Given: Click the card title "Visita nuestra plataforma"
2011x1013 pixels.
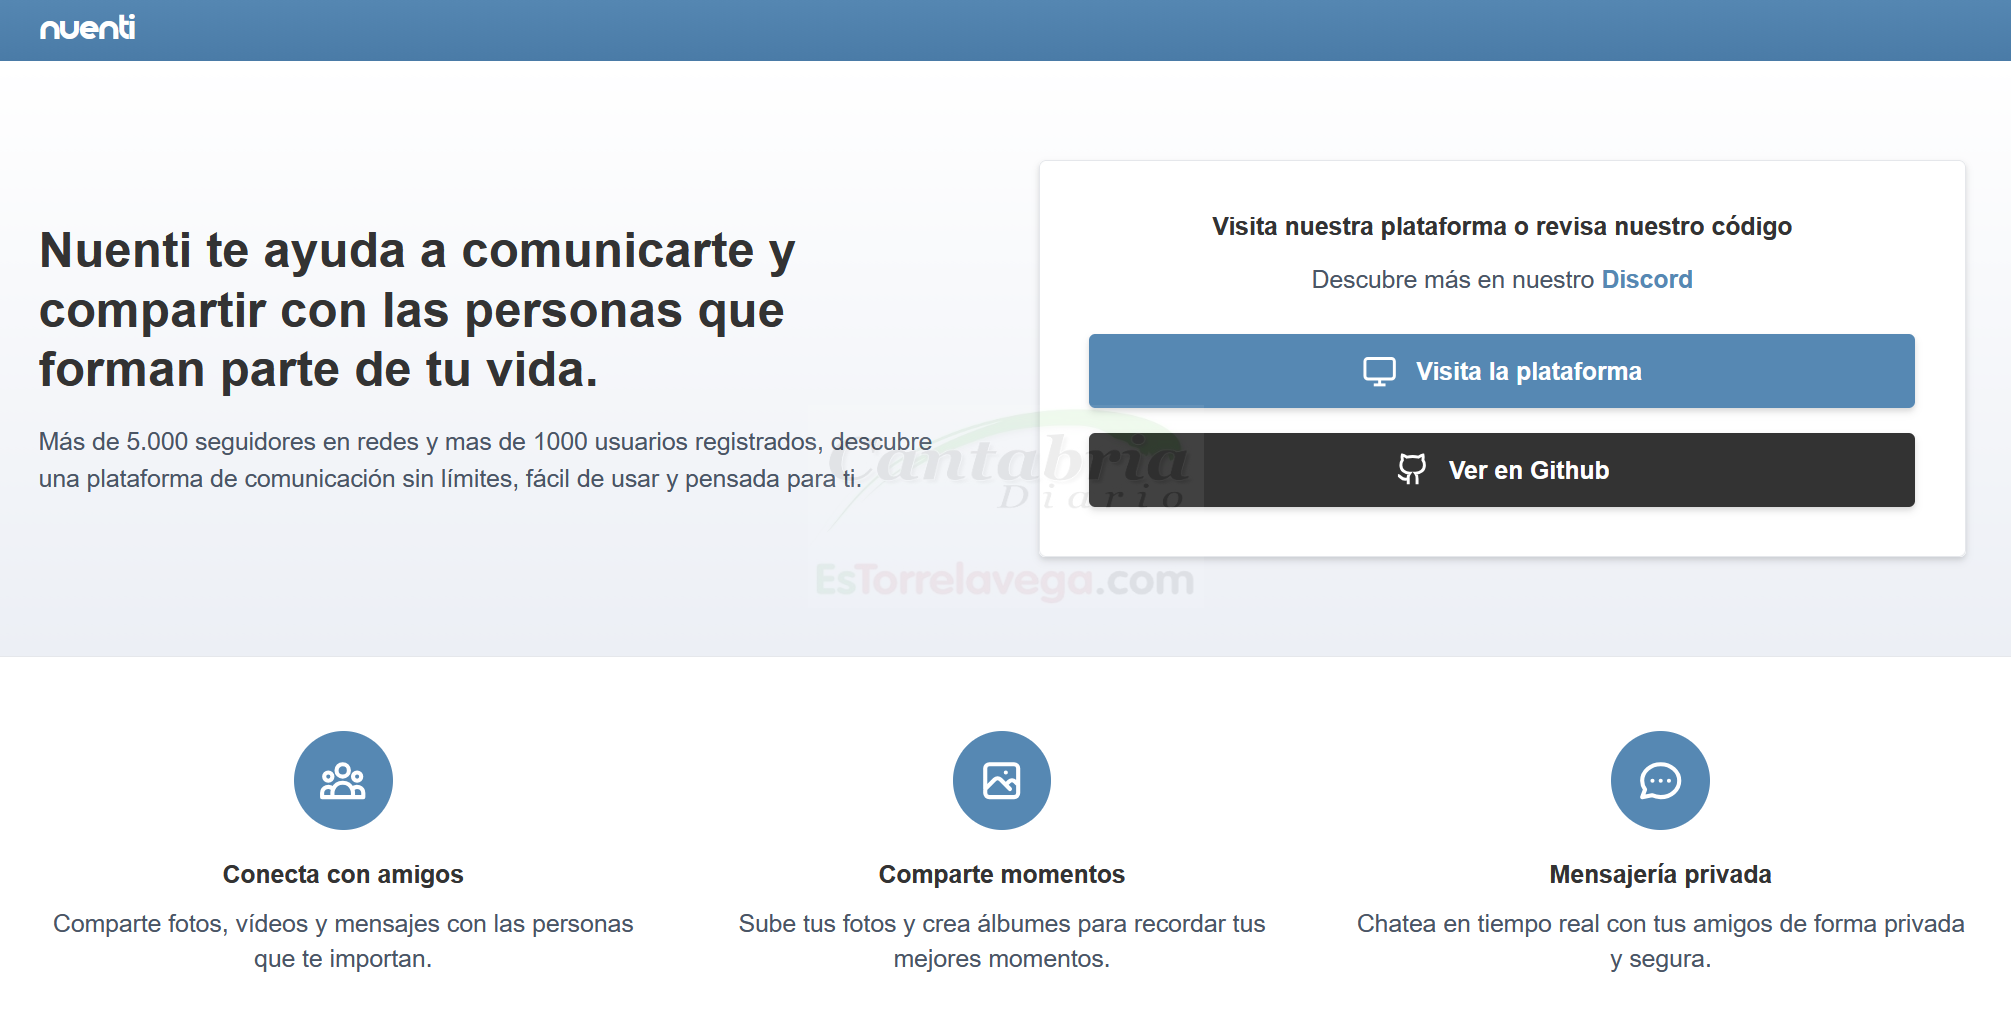Looking at the screenshot, I should (x=1501, y=226).
